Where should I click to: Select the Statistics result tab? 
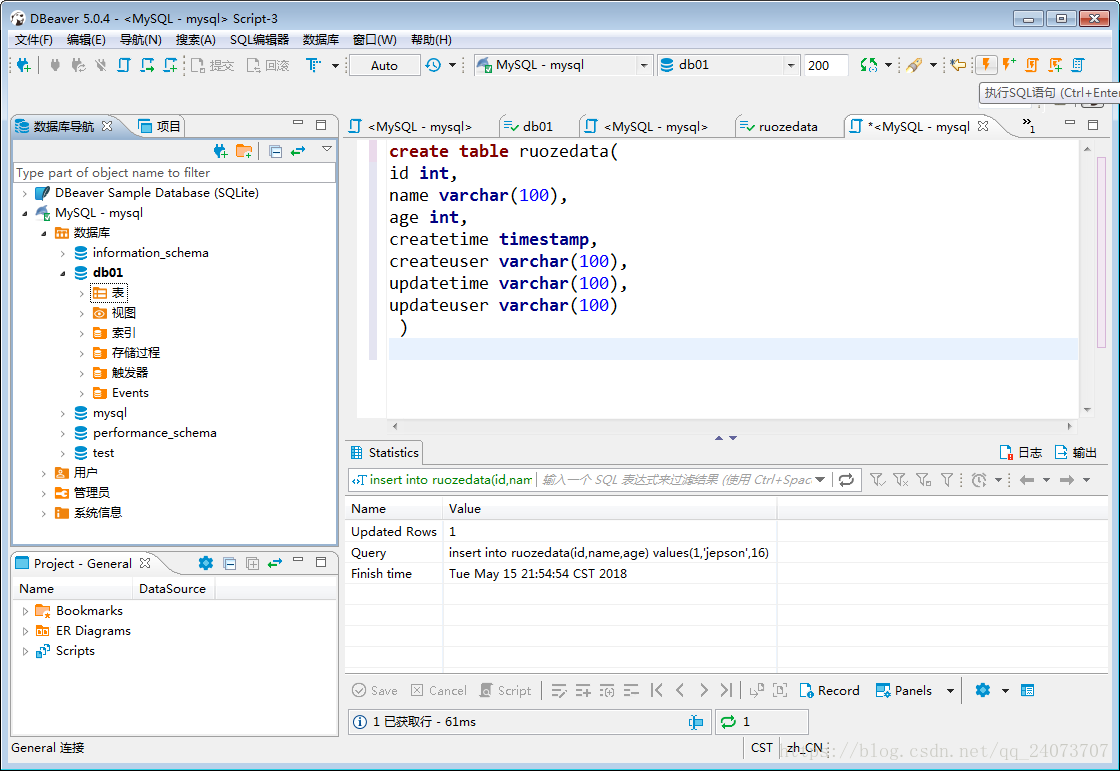pos(384,452)
